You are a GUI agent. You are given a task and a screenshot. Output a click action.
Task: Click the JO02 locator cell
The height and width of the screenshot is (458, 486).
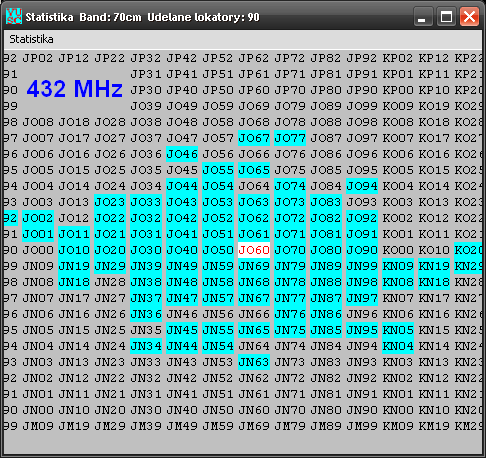[38, 218]
